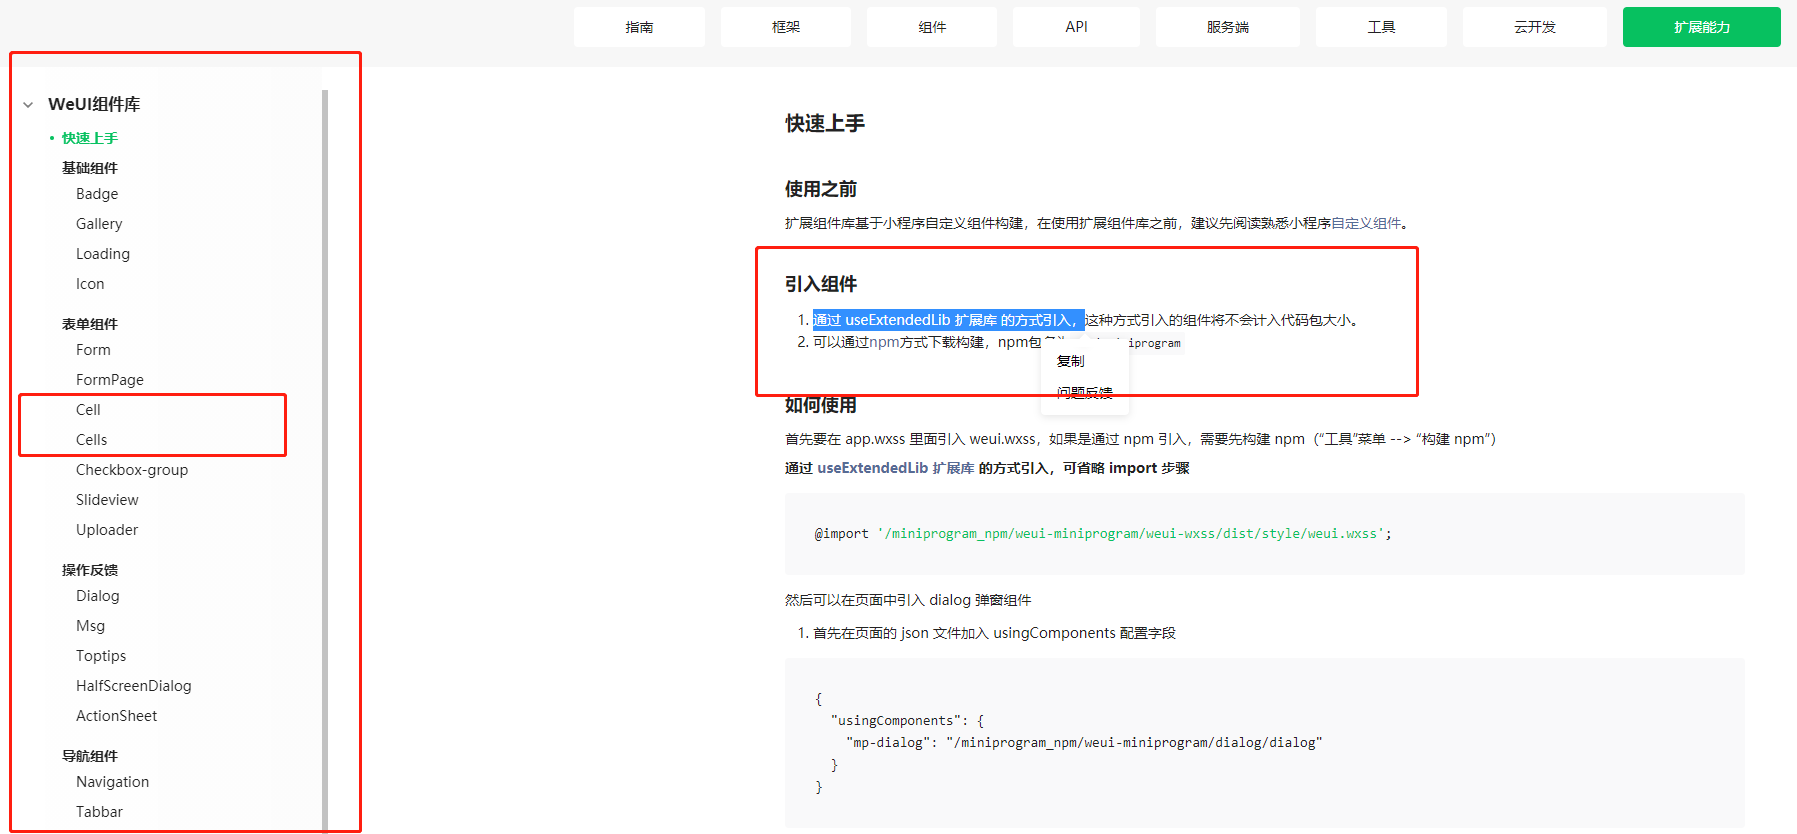This screenshot has width=1797, height=834.
Task: Select the Cell sidebar entry
Action: coord(88,410)
